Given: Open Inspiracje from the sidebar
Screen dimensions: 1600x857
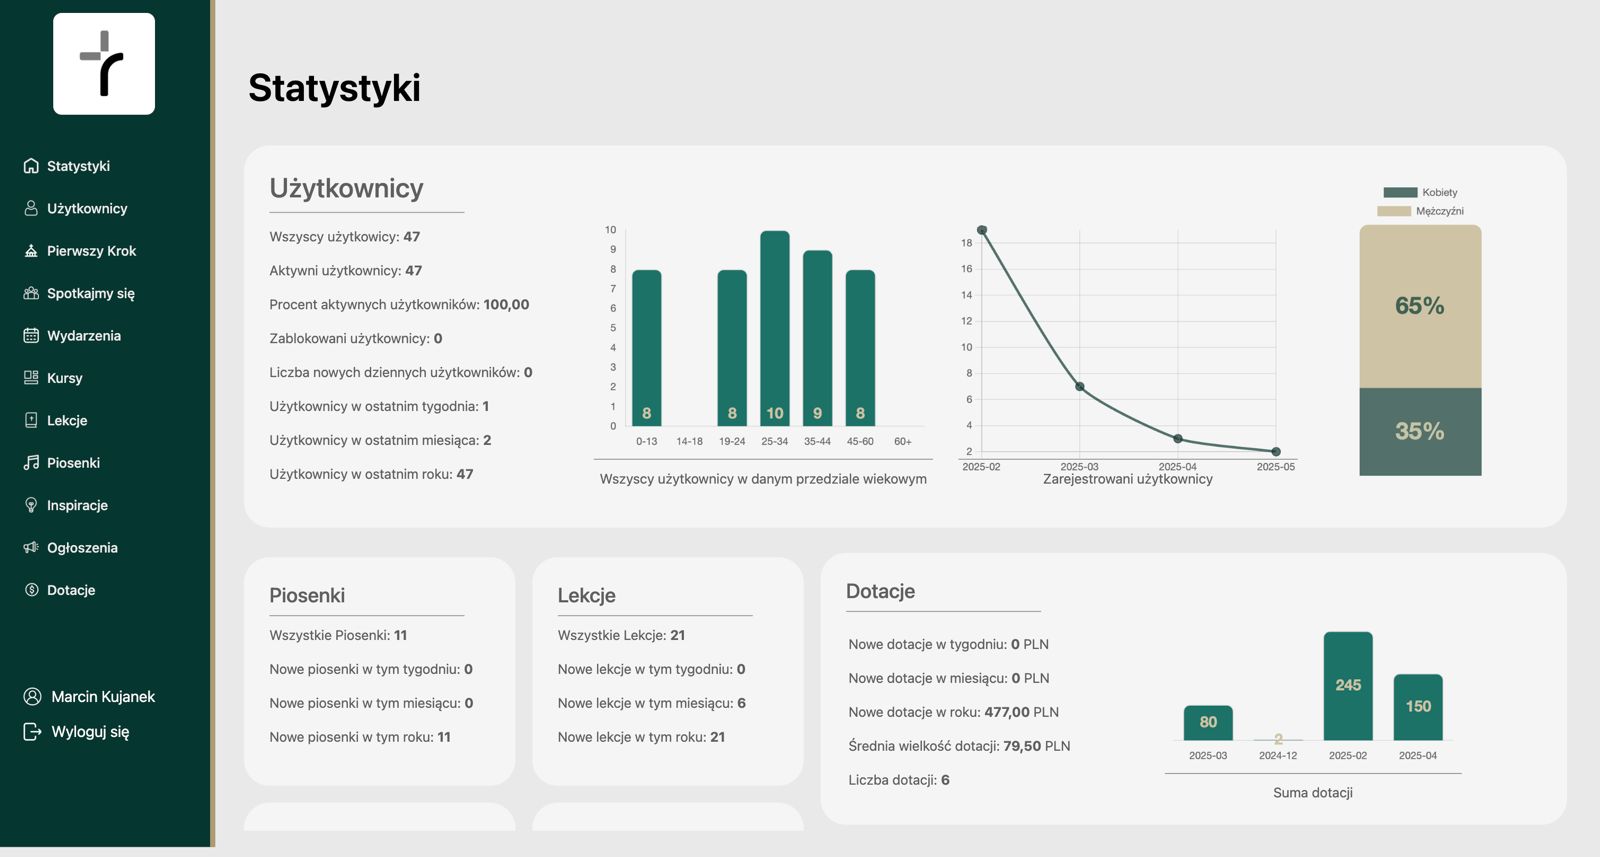Looking at the screenshot, I should (77, 505).
